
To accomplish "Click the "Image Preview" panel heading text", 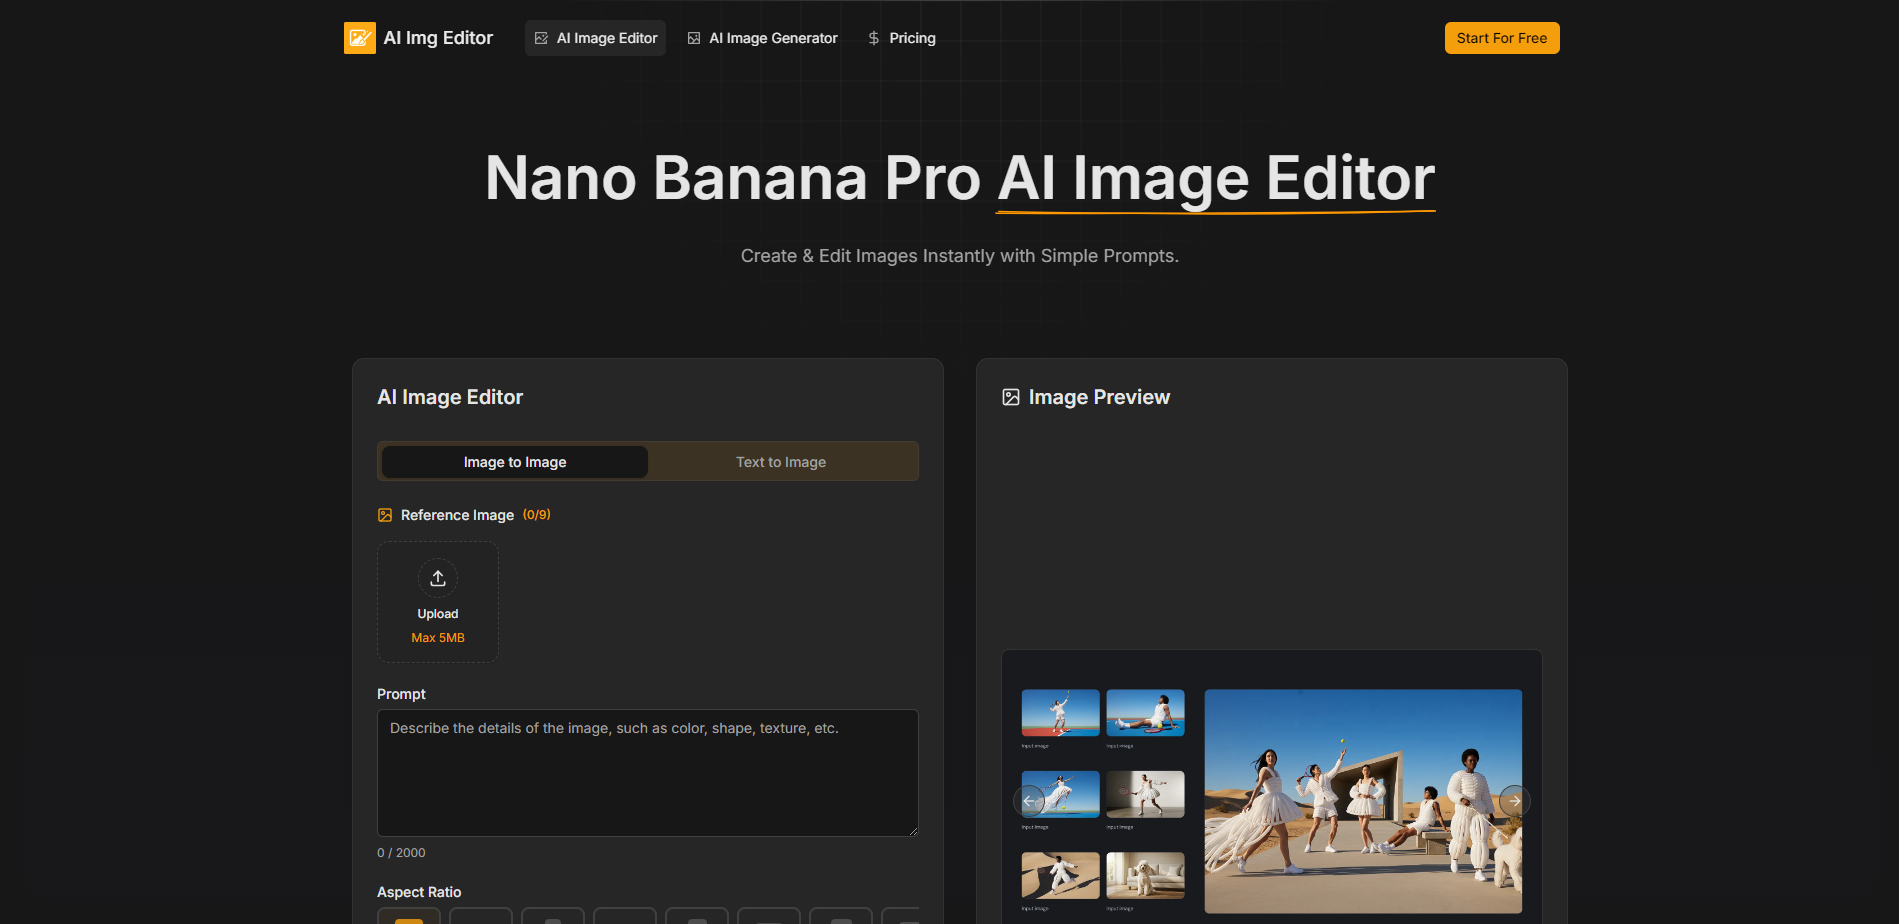I will [1099, 397].
